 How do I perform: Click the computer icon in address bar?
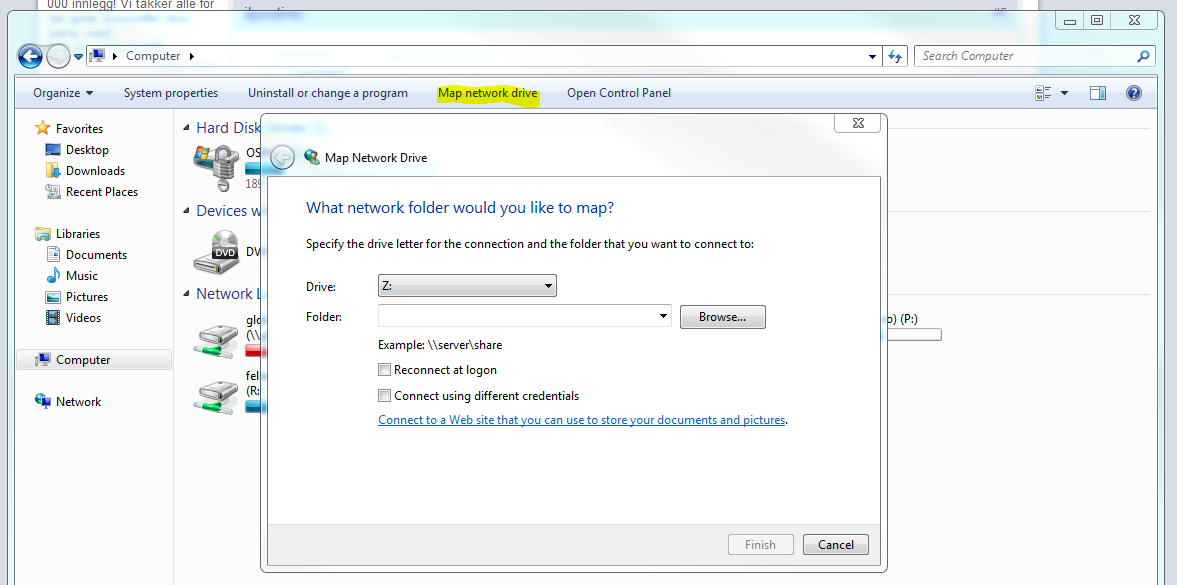pos(97,56)
